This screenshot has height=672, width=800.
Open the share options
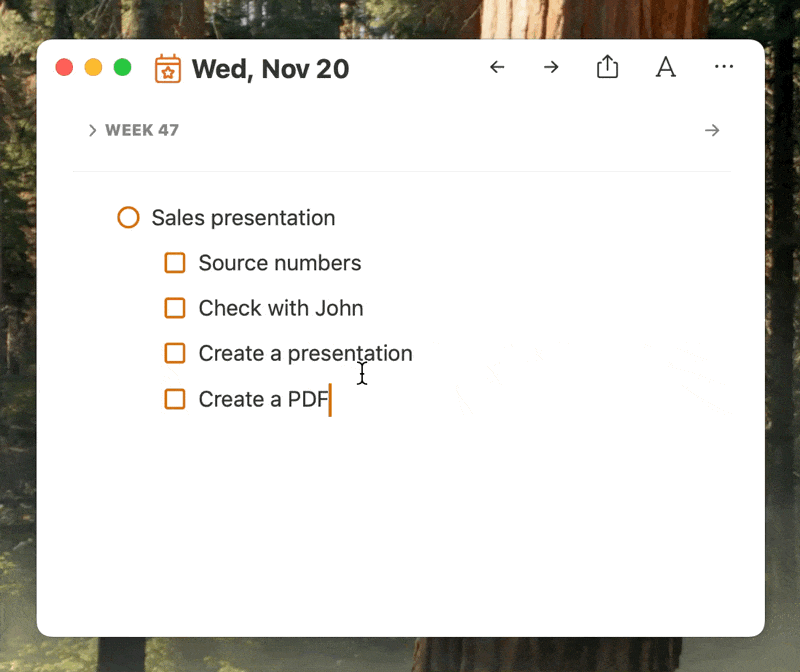pyautogui.click(x=607, y=66)
